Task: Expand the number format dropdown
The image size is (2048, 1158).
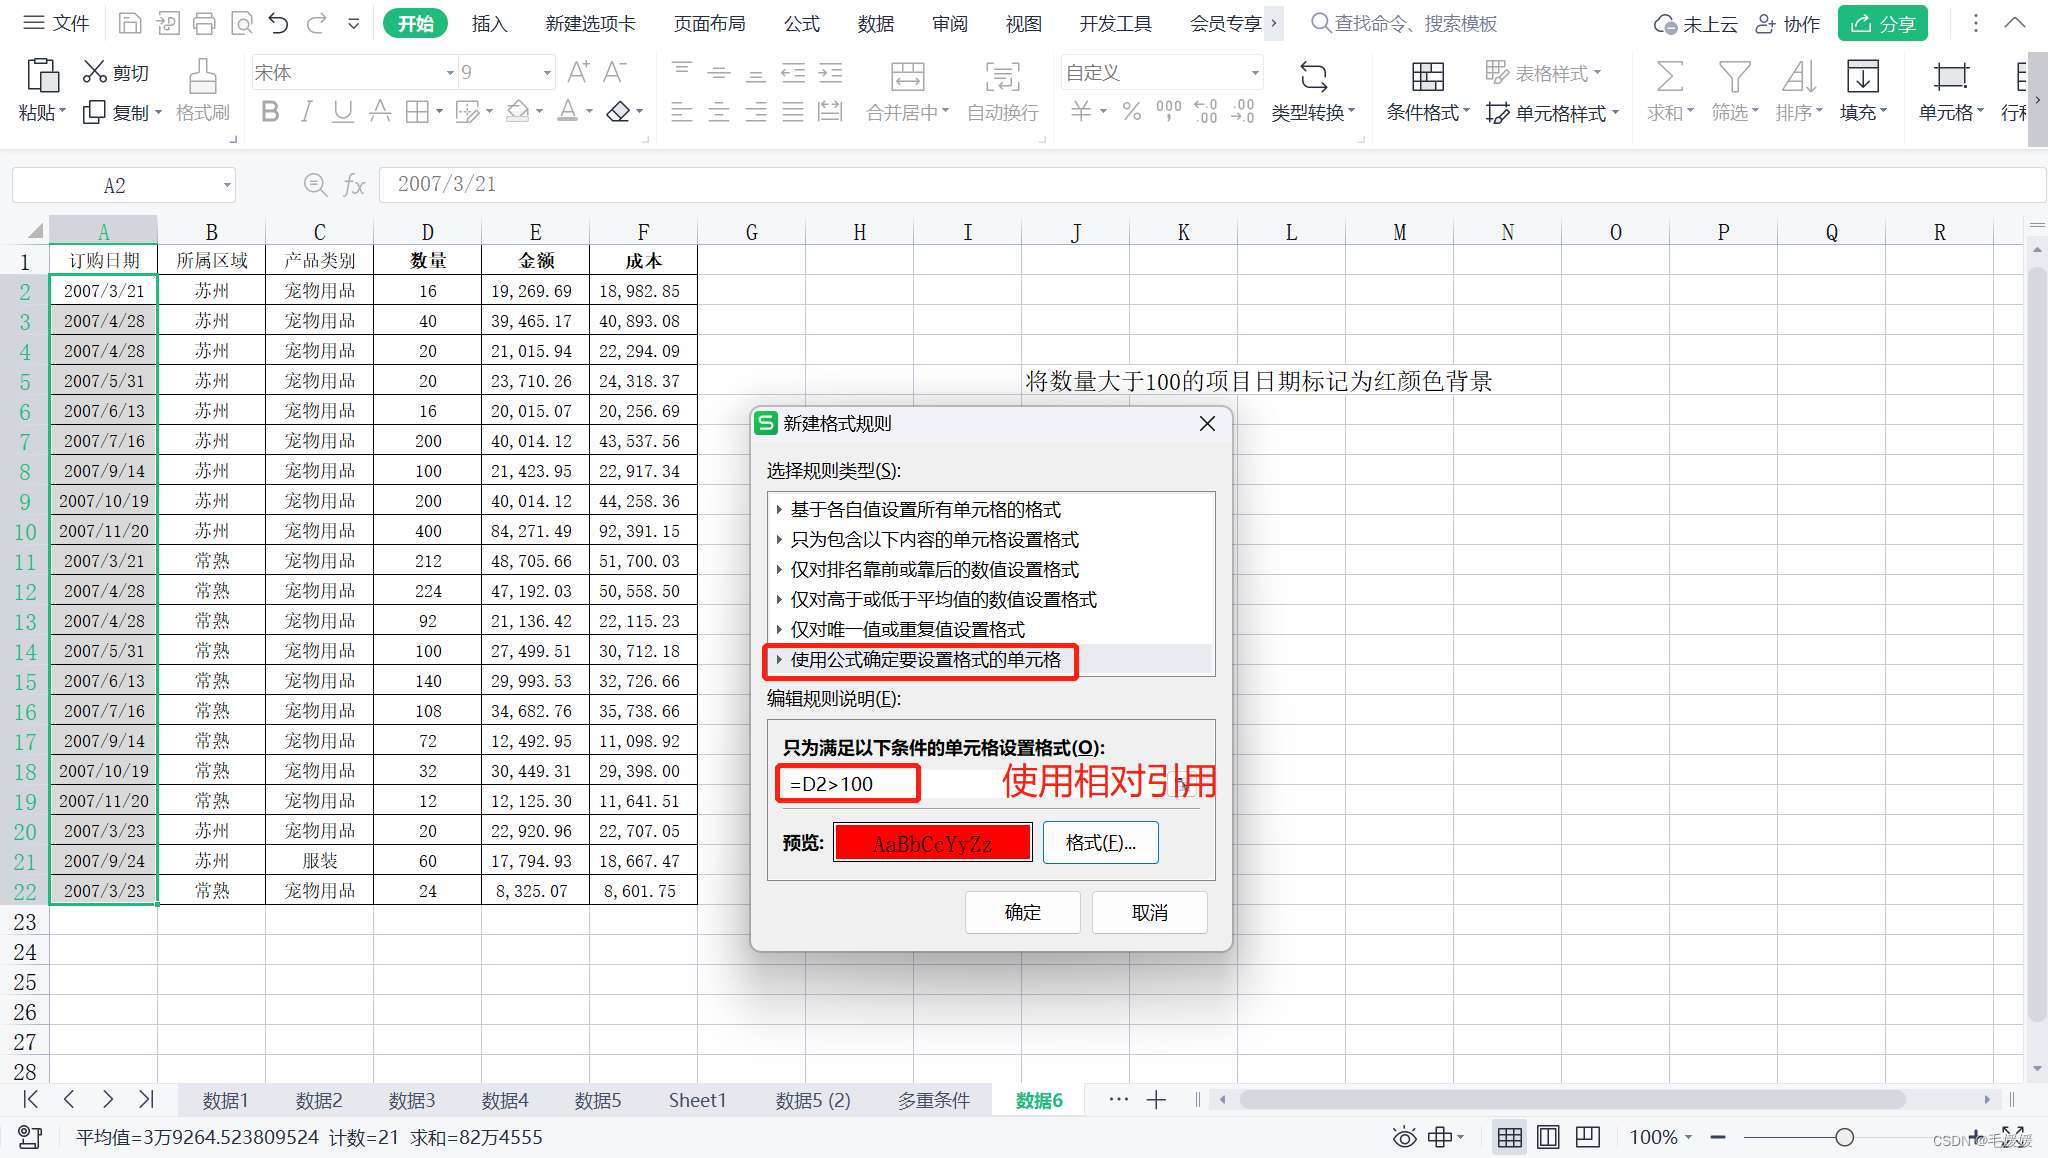Action: point(1255,73)
